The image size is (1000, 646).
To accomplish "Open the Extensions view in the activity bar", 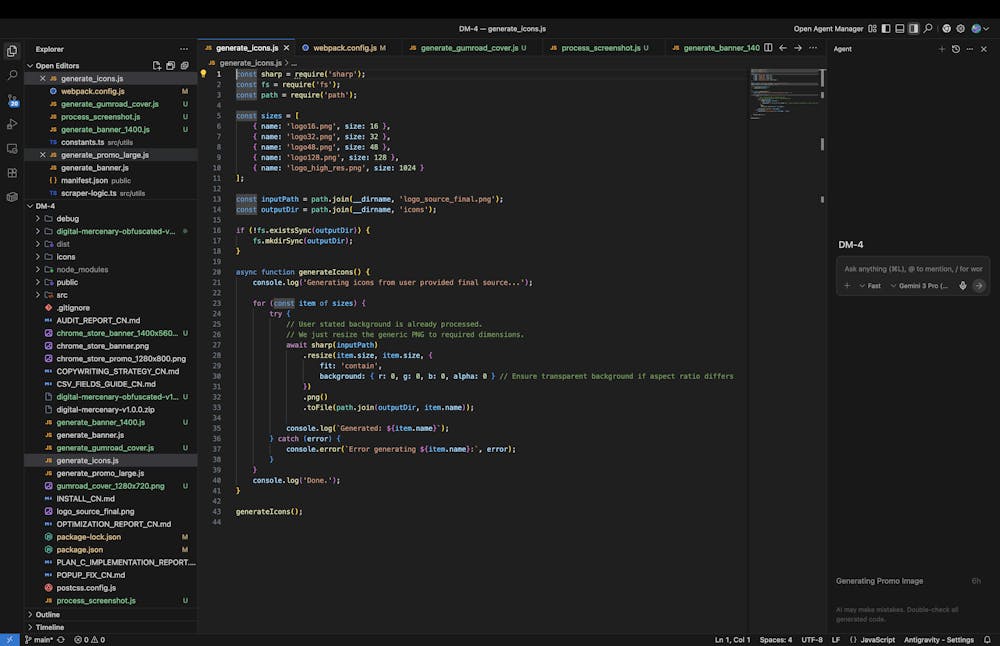I will (x=12, y=173).
